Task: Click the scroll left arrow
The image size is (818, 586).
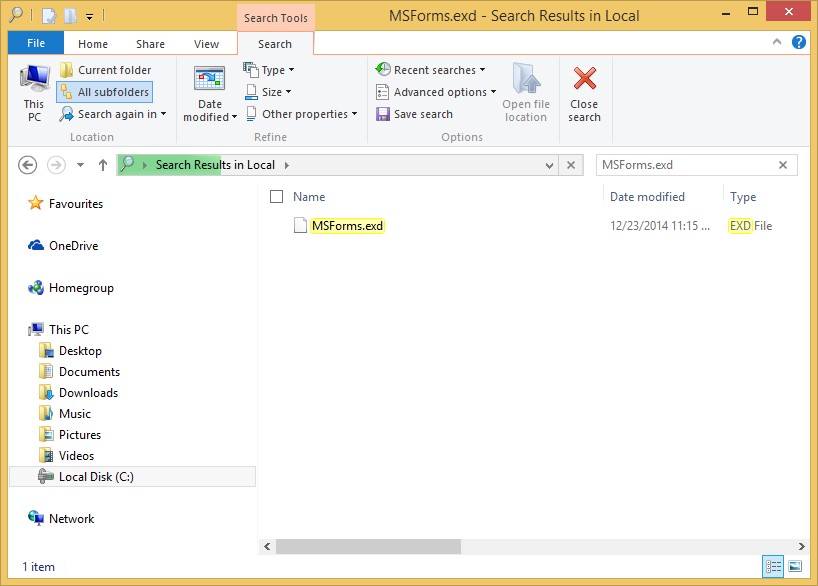Action: coord(267,546)
